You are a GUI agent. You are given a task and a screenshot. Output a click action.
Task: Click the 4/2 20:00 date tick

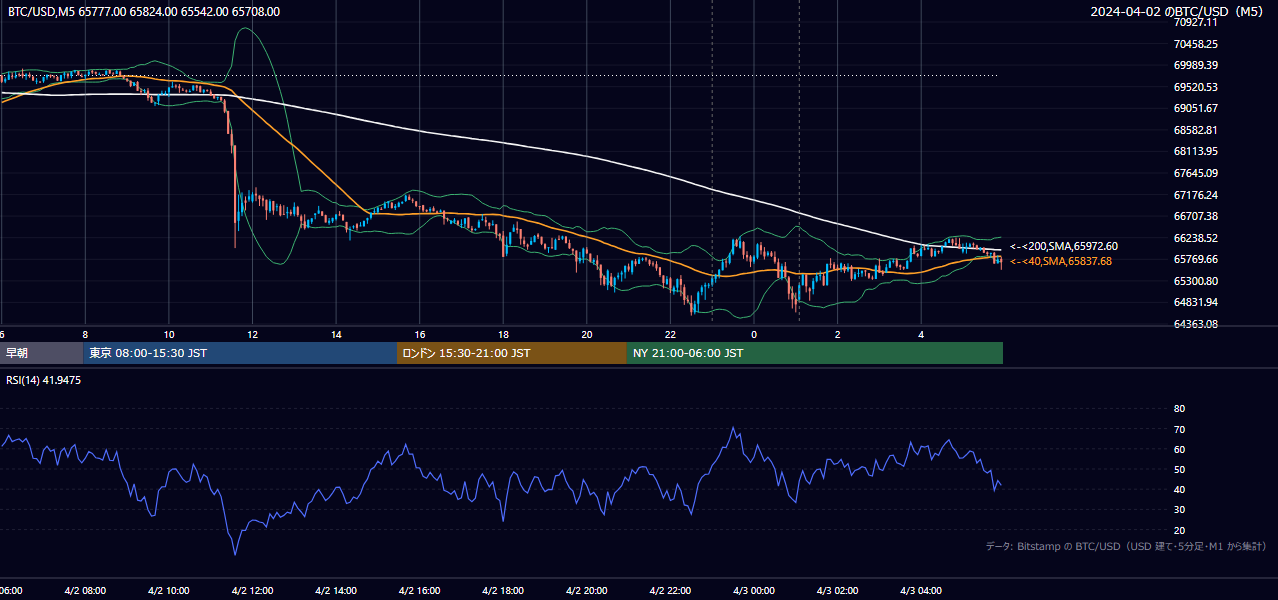click(586, 591)
